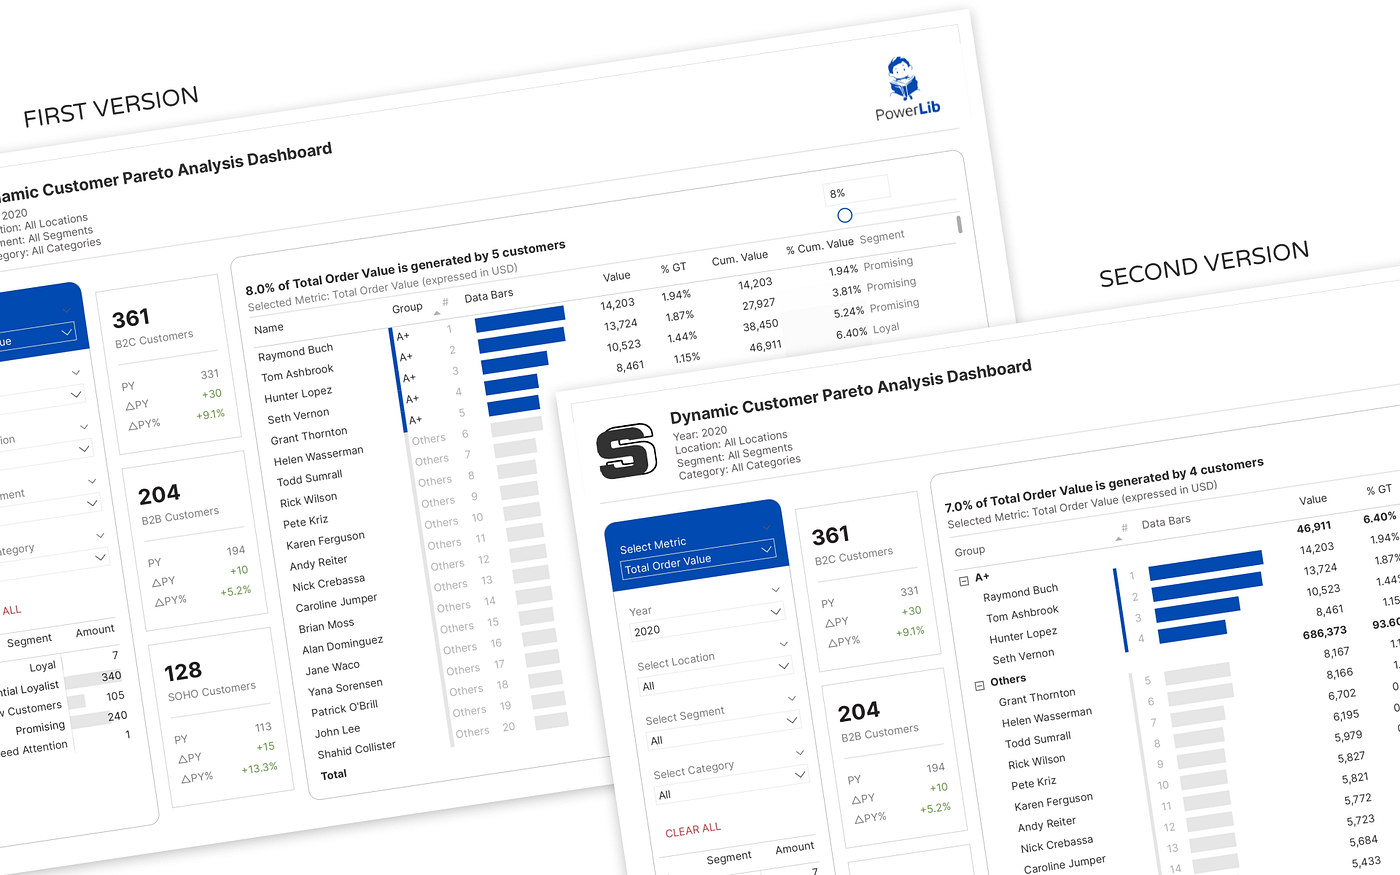Click the Segment header beside % Cum. Value
Image resolution: width=1400 pixels, height=875 pixels.
click(882, 237)
